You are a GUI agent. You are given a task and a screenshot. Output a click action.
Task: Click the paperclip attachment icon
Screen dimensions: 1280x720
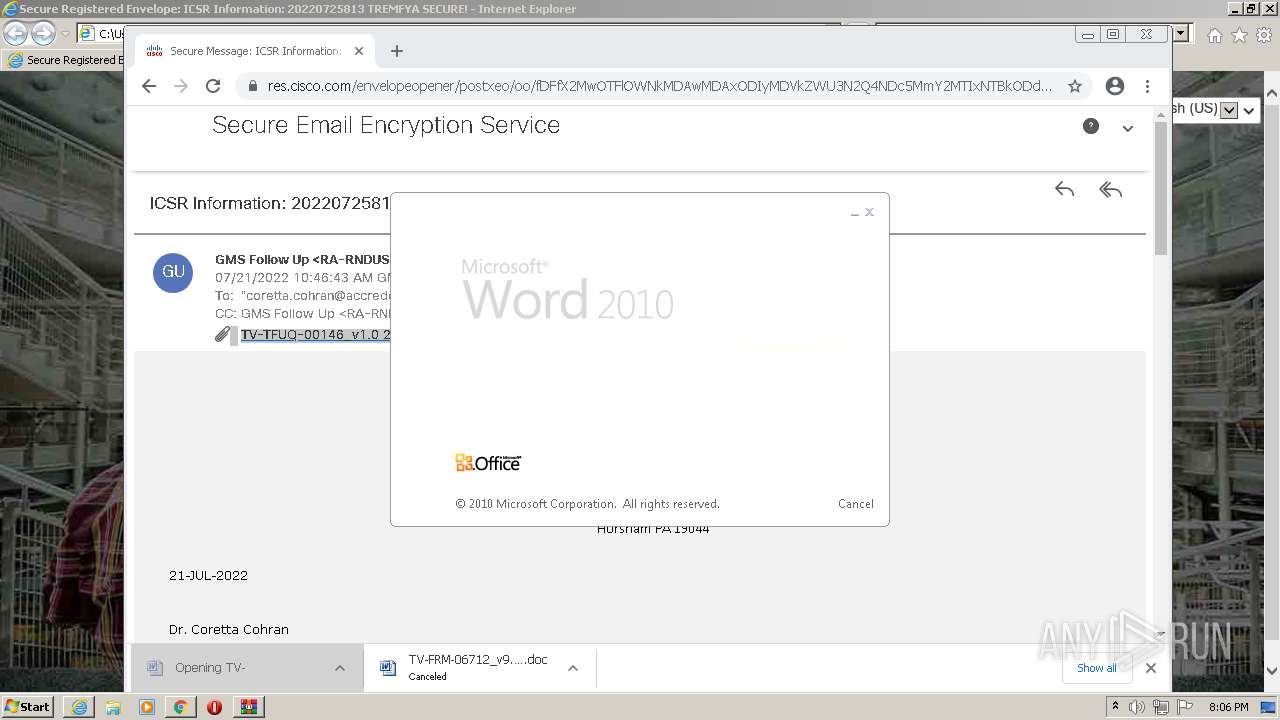pyautogui.click(x=223, y=334)
